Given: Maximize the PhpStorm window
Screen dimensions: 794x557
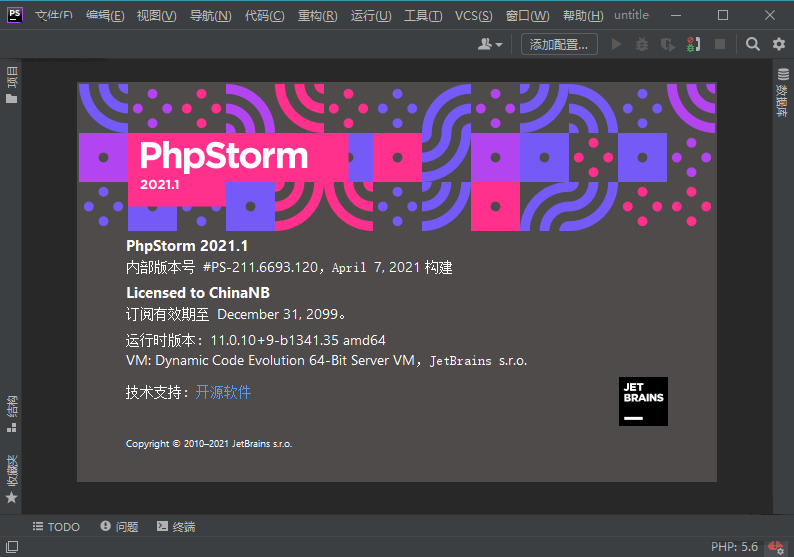Looking at the screenshot, I should (723, 15).
